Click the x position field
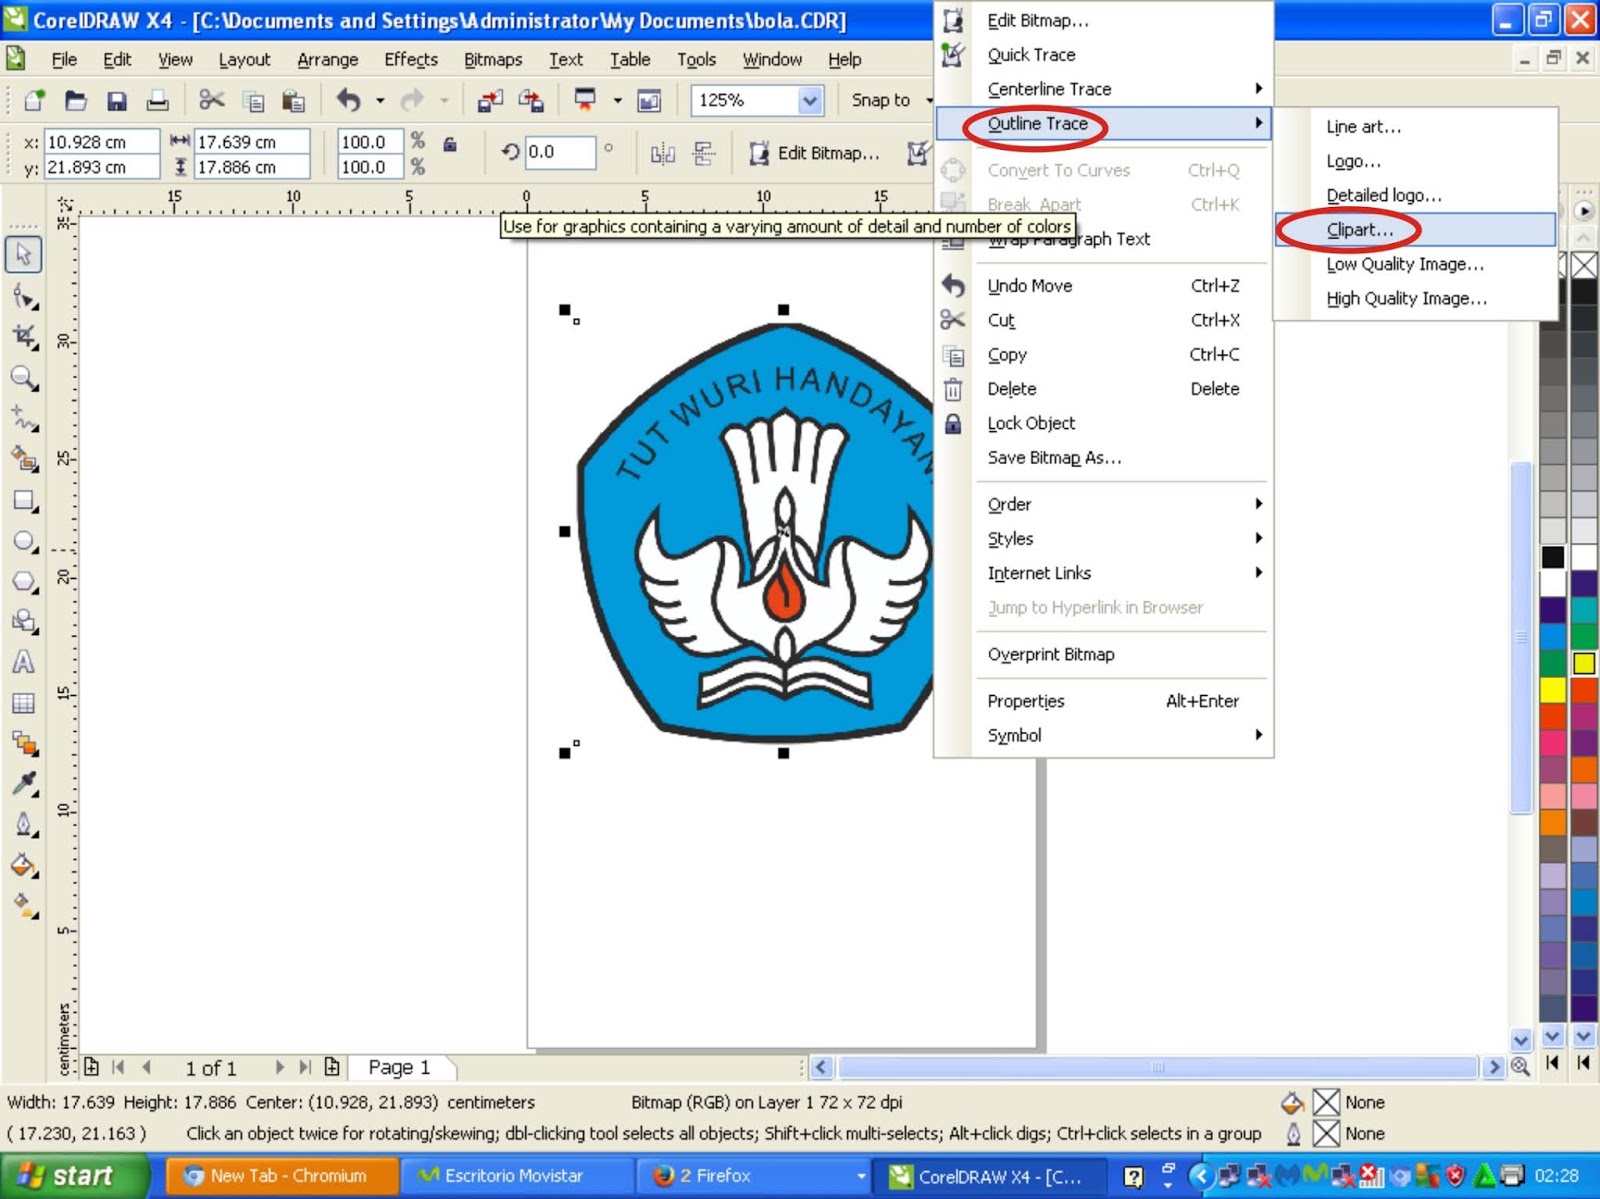Image resolution: width=1600 pixels, height=1199 pixels. (101, 142)
